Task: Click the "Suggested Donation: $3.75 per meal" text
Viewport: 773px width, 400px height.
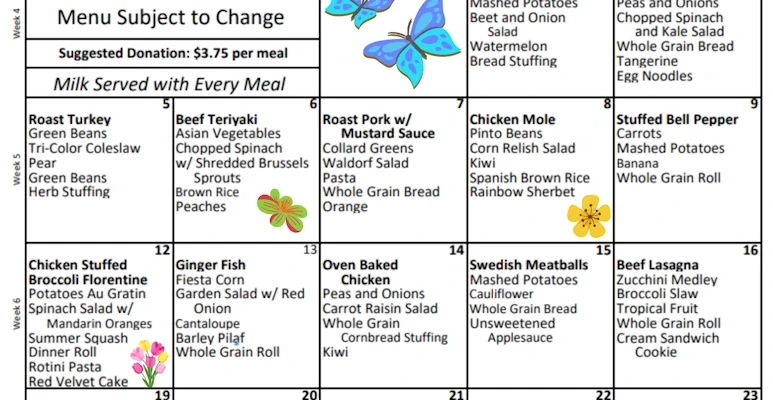Action: click(x=171, y=54)
